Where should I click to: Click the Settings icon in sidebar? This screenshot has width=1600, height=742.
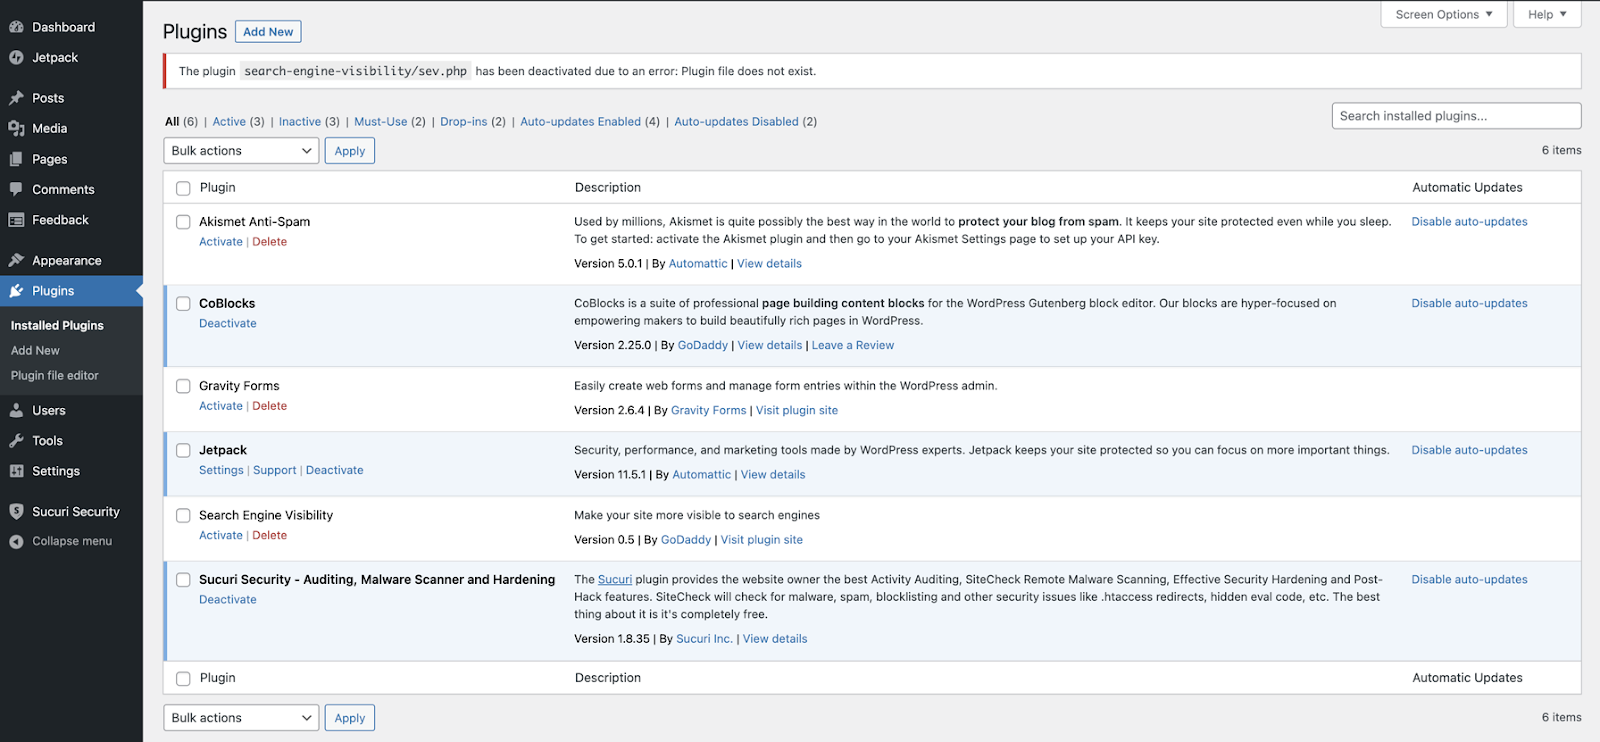[x=16, y=471]
